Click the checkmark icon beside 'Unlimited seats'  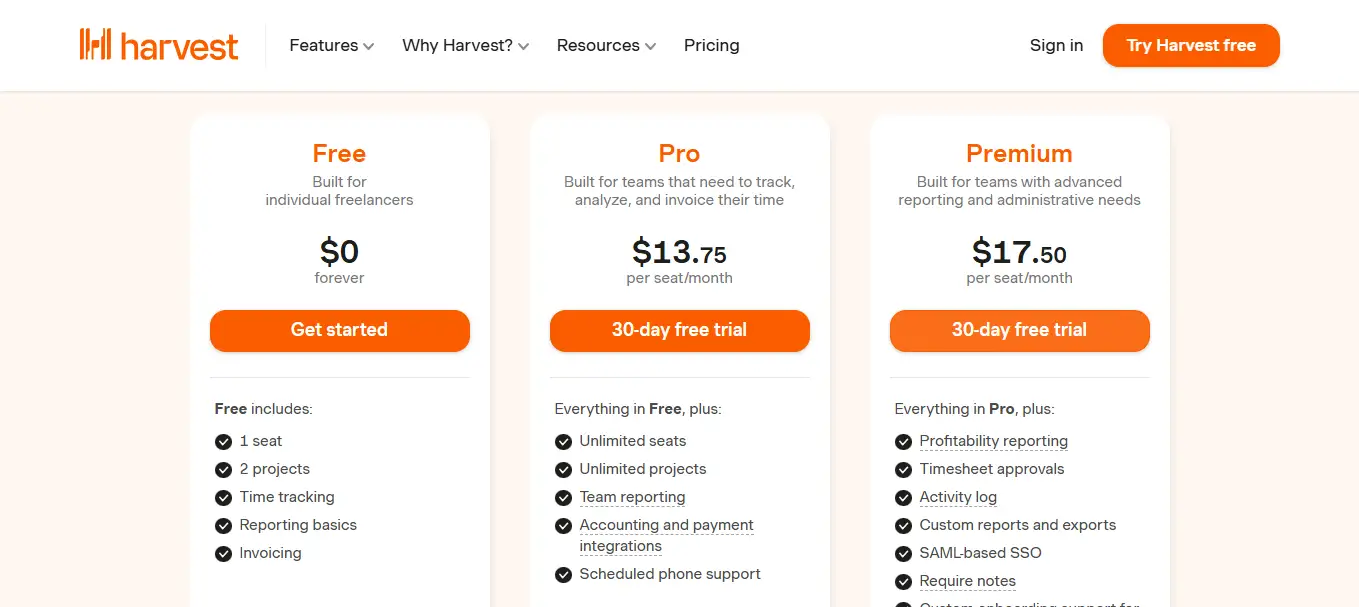pyautogui.click(x=563, y=441)
